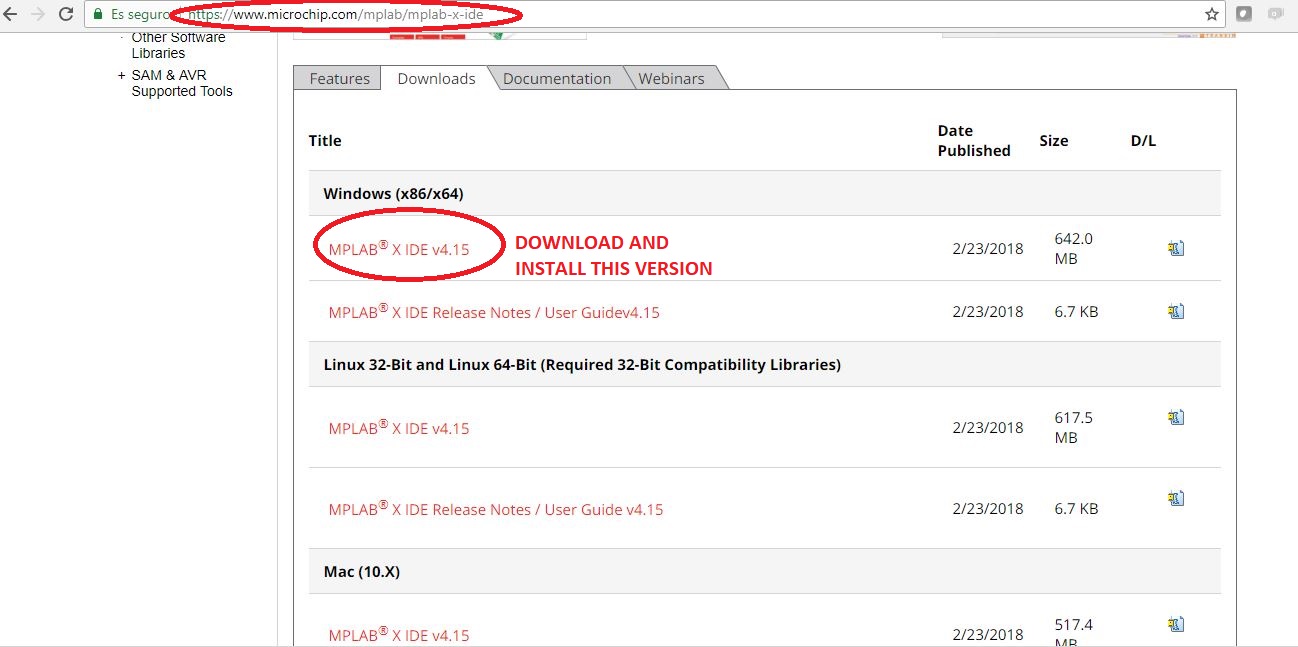Open the Features tab
Screen dimensions: 1298x647
click(x=339, y=78)
